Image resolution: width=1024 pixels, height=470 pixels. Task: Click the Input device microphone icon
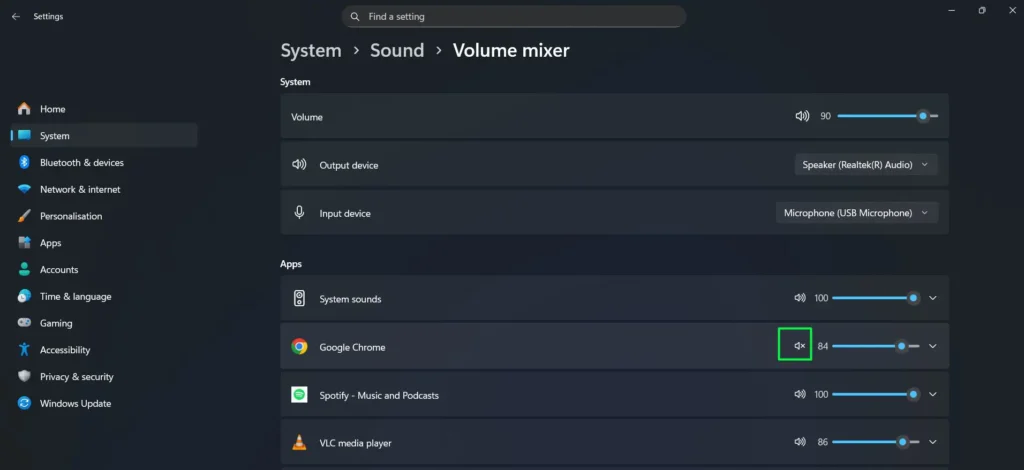coord(299,212)
